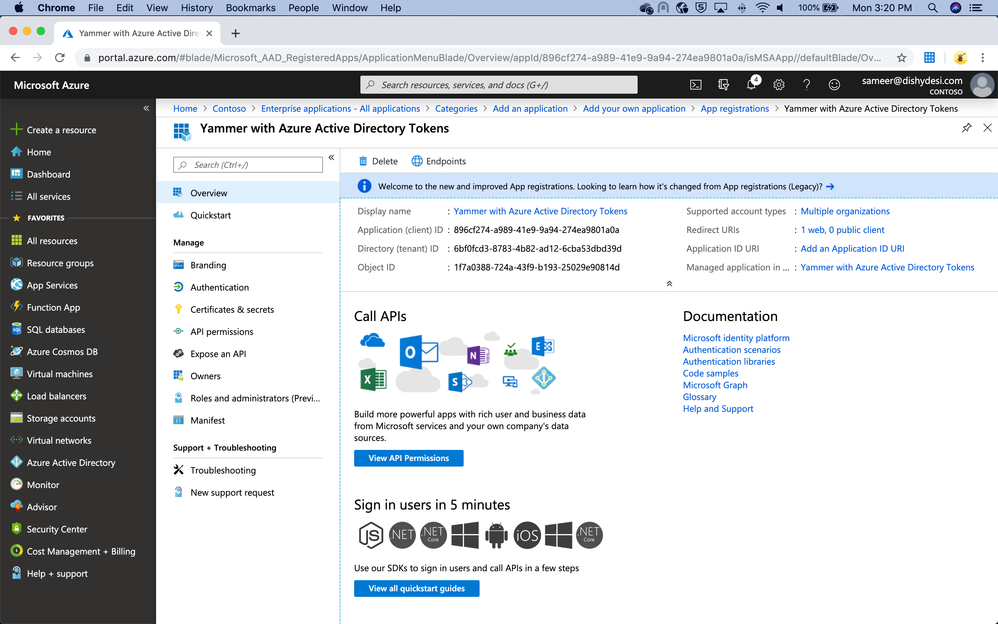The image size is (998, 624).
Task: Open user account avatar menu
Action: tap(982, 85)
